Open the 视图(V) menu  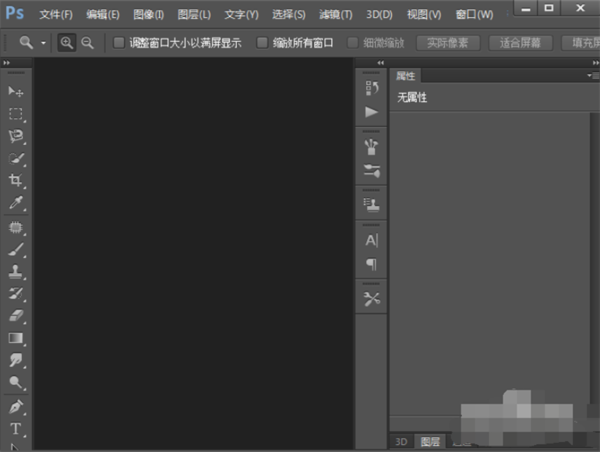coord(424,15)
